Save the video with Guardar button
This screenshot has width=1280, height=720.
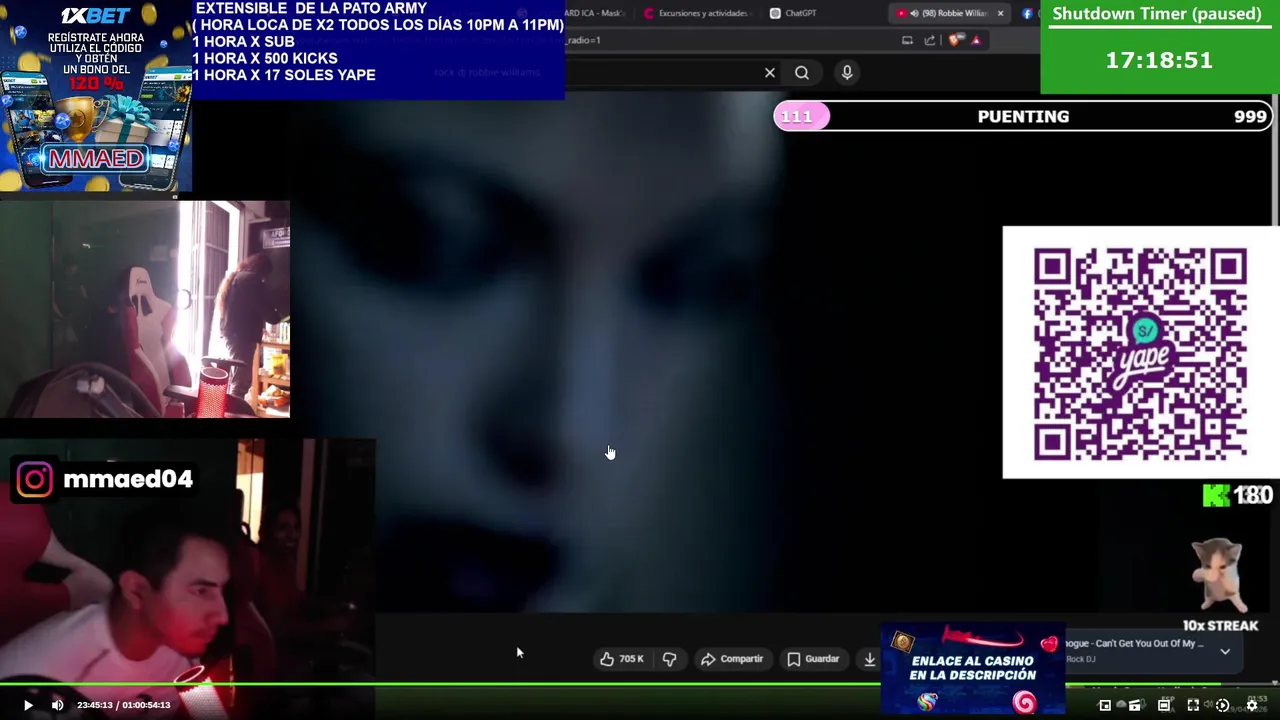(x=813, y=659)
